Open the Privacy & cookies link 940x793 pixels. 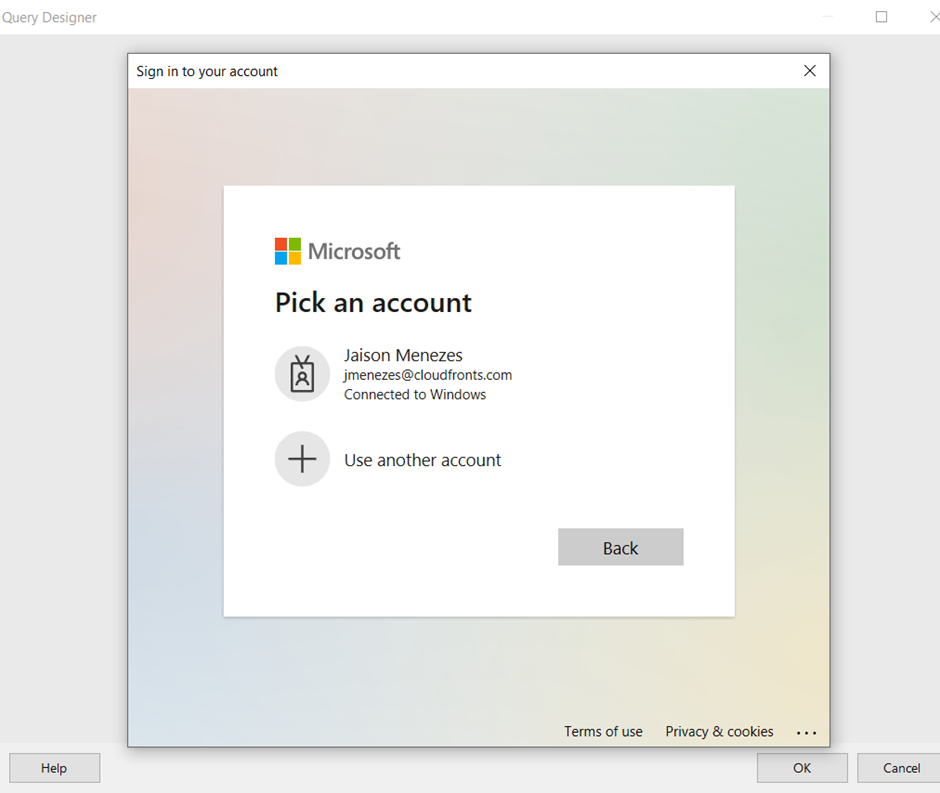point(719,731)
